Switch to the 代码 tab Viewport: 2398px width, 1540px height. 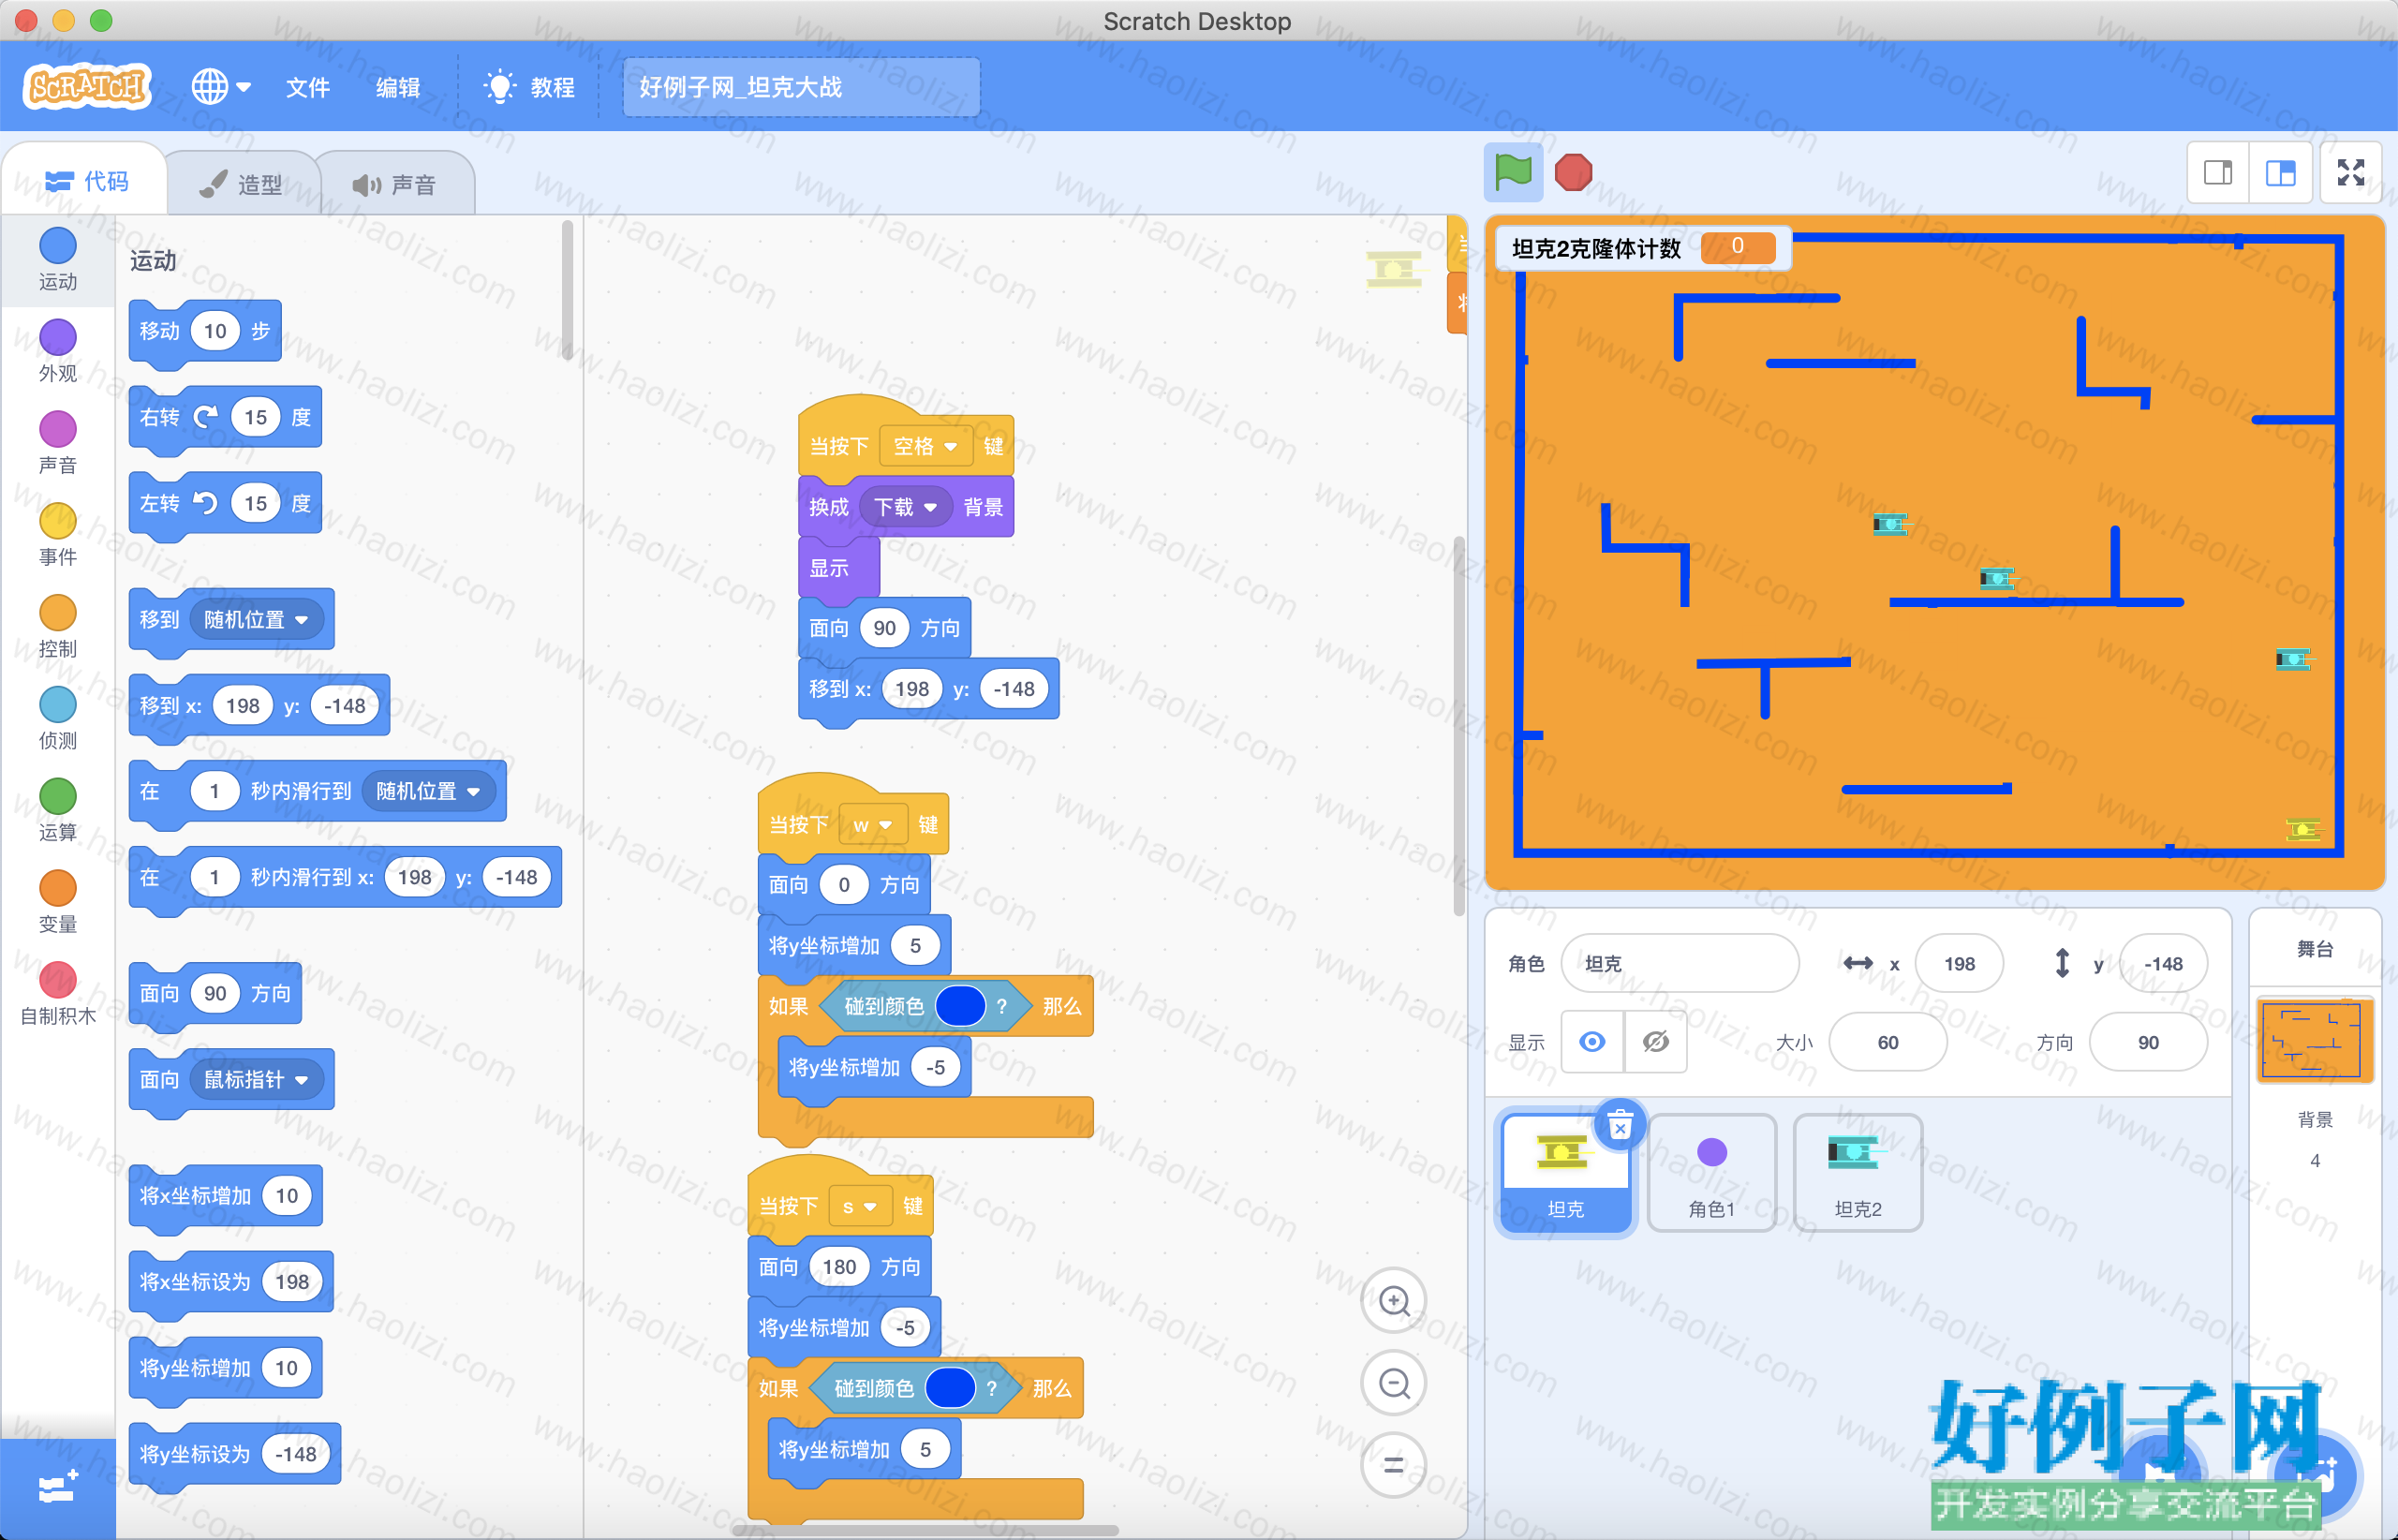point(86,181)
